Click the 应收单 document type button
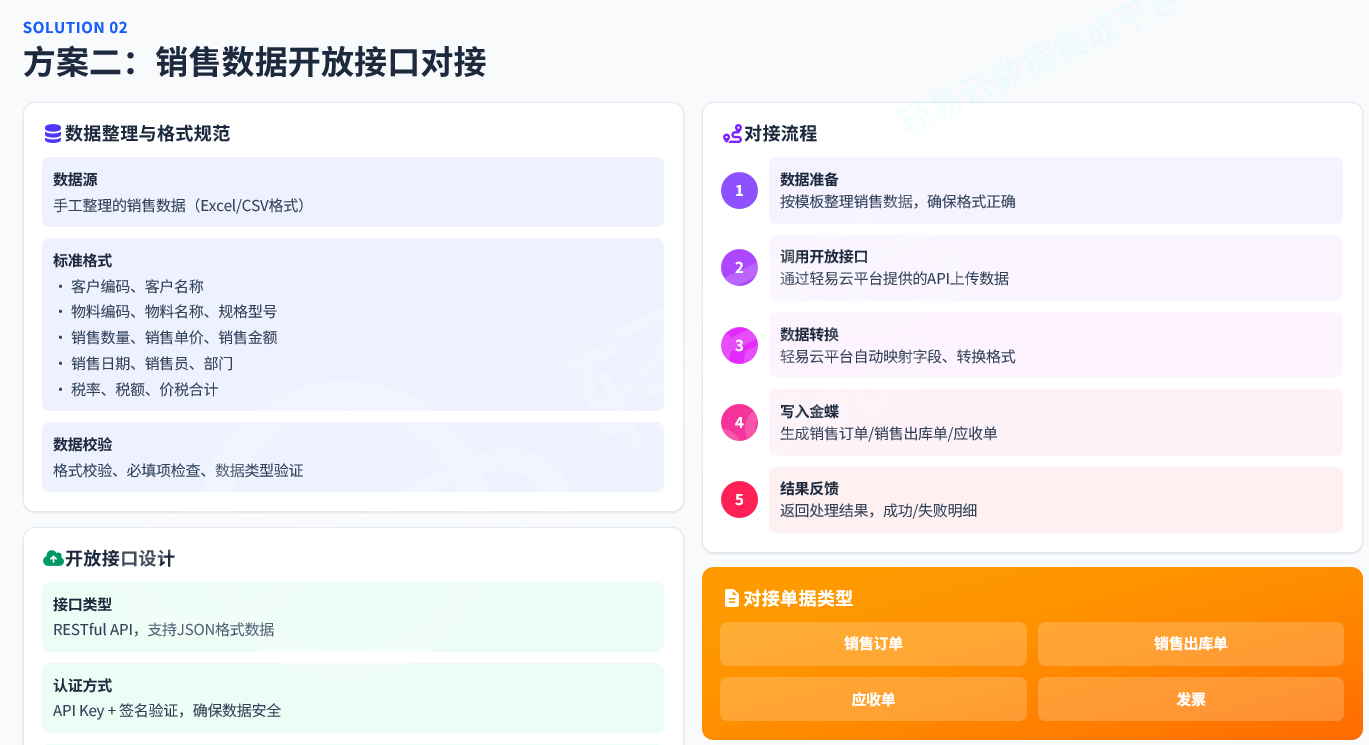The image size is (1369, 745). click(x=873, y=699)
